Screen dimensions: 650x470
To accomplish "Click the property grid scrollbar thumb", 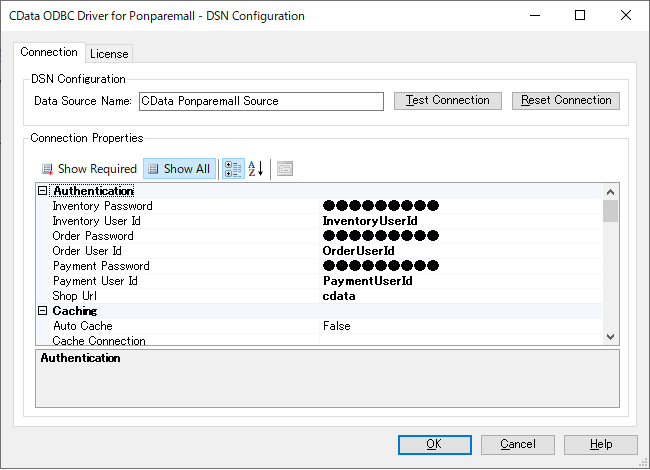I will pyautogui.click(x=610, y=211).
